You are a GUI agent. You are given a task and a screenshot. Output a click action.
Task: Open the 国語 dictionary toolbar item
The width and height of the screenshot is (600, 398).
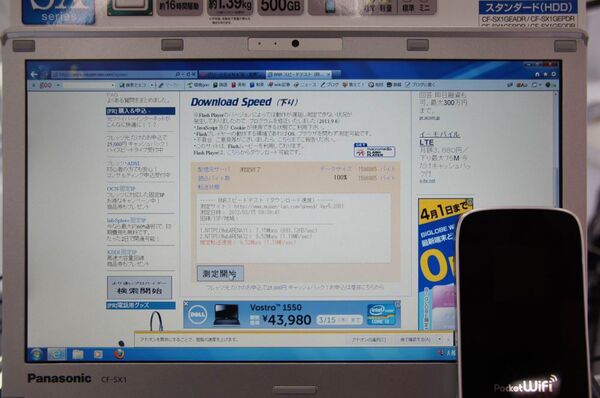pos(220,85)
